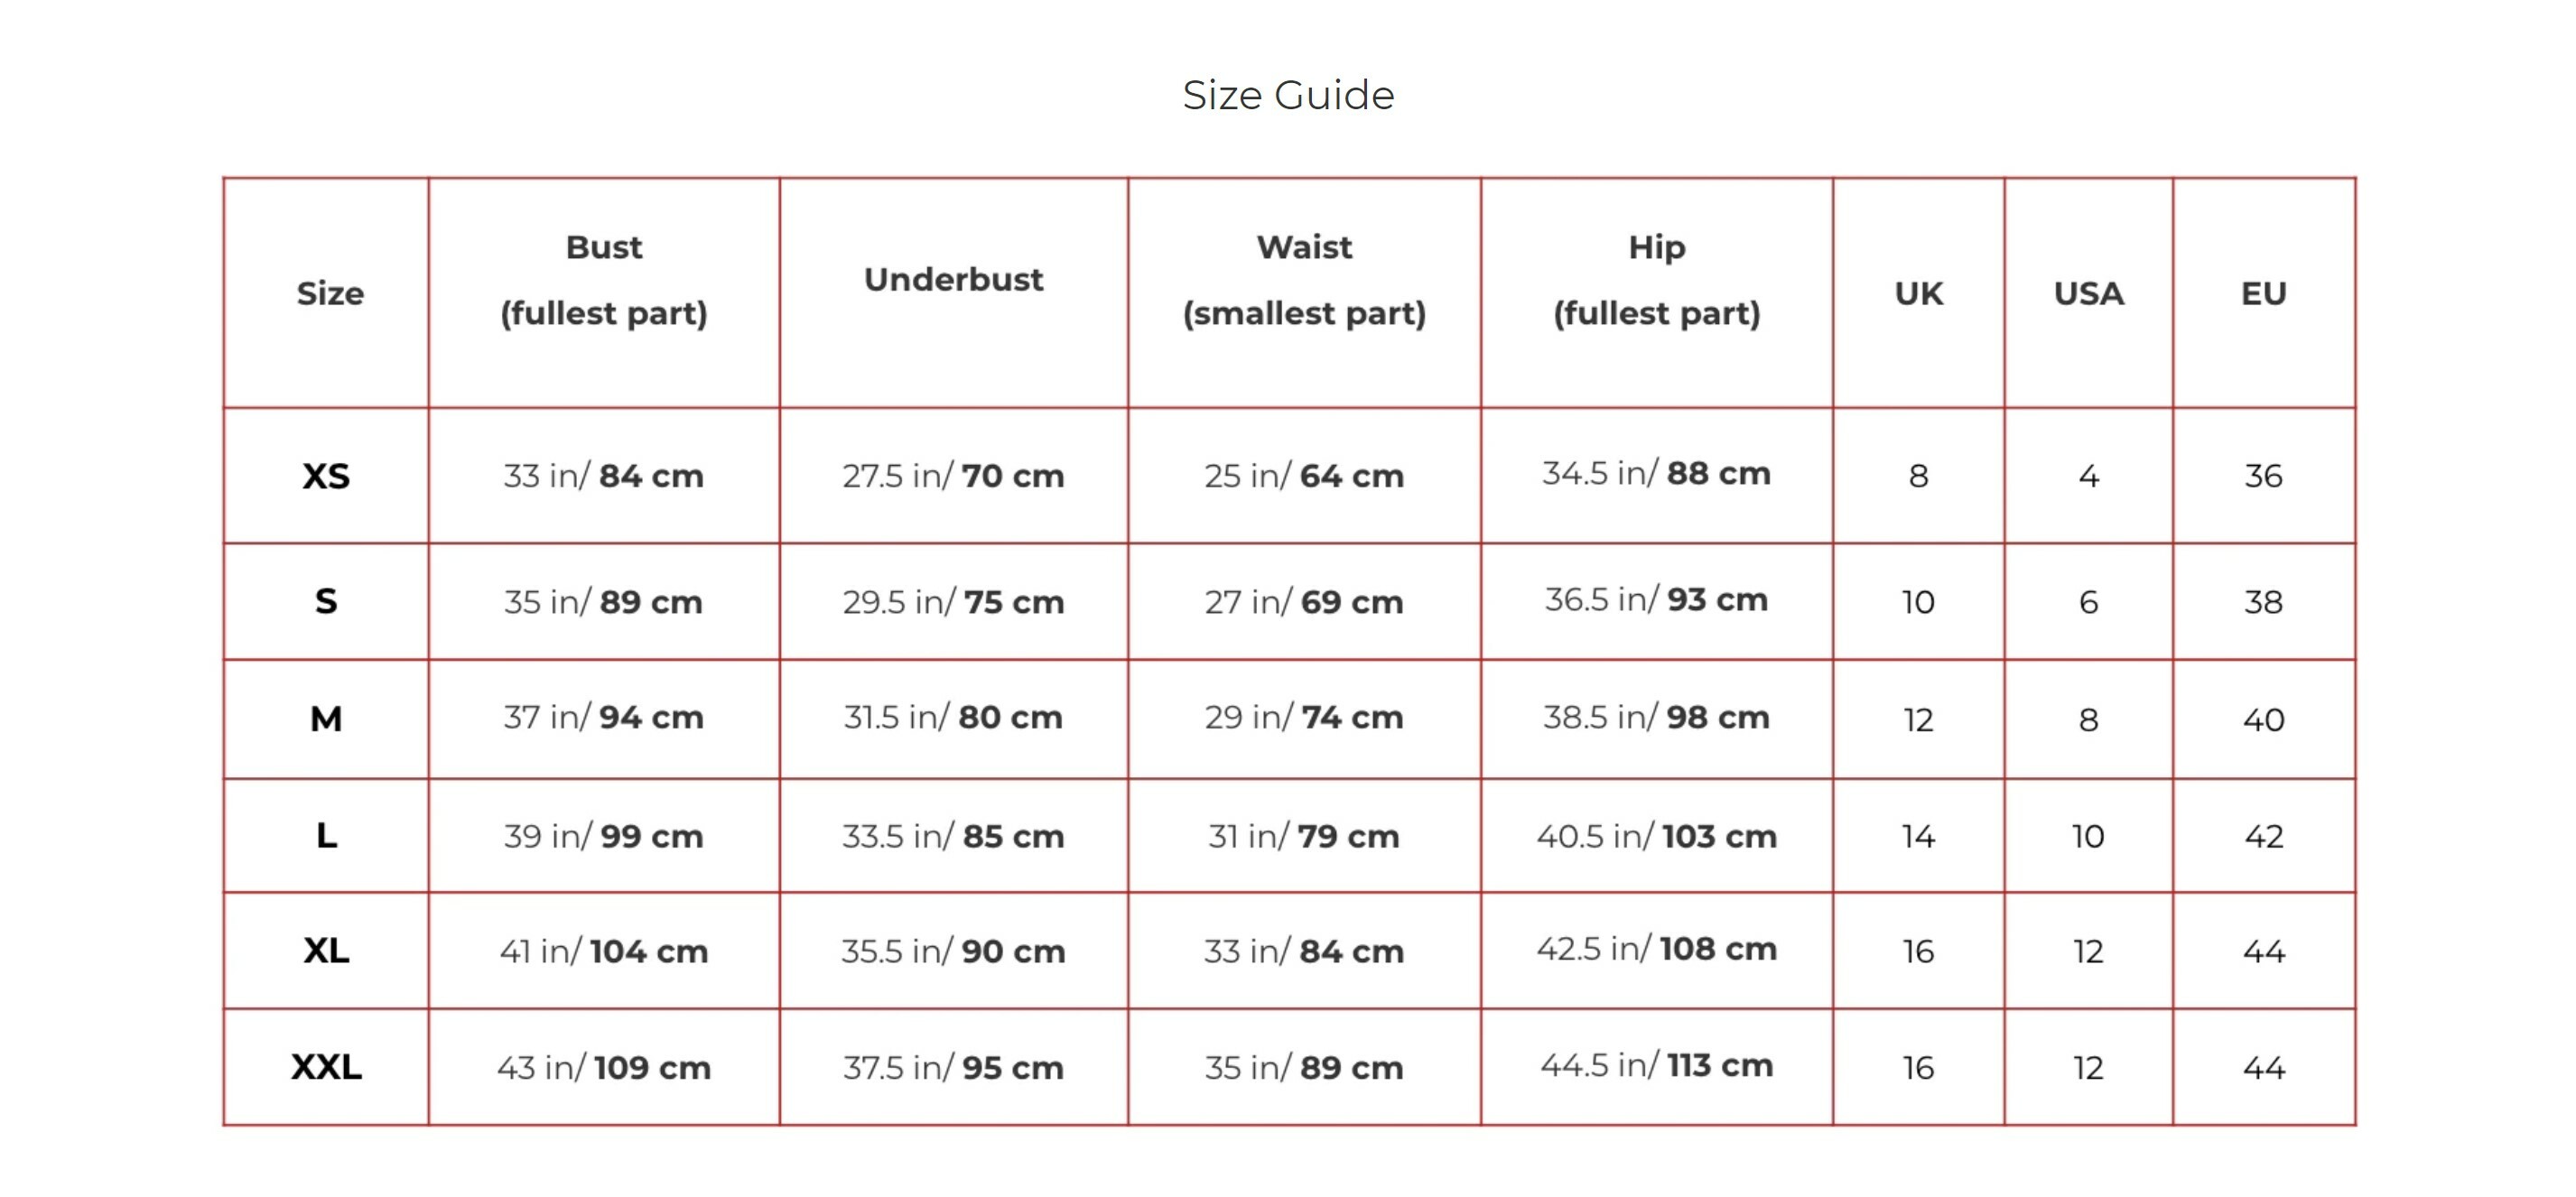Click the UK column header
The width and height of the screenshot is (2576, 1197).
1918,293
